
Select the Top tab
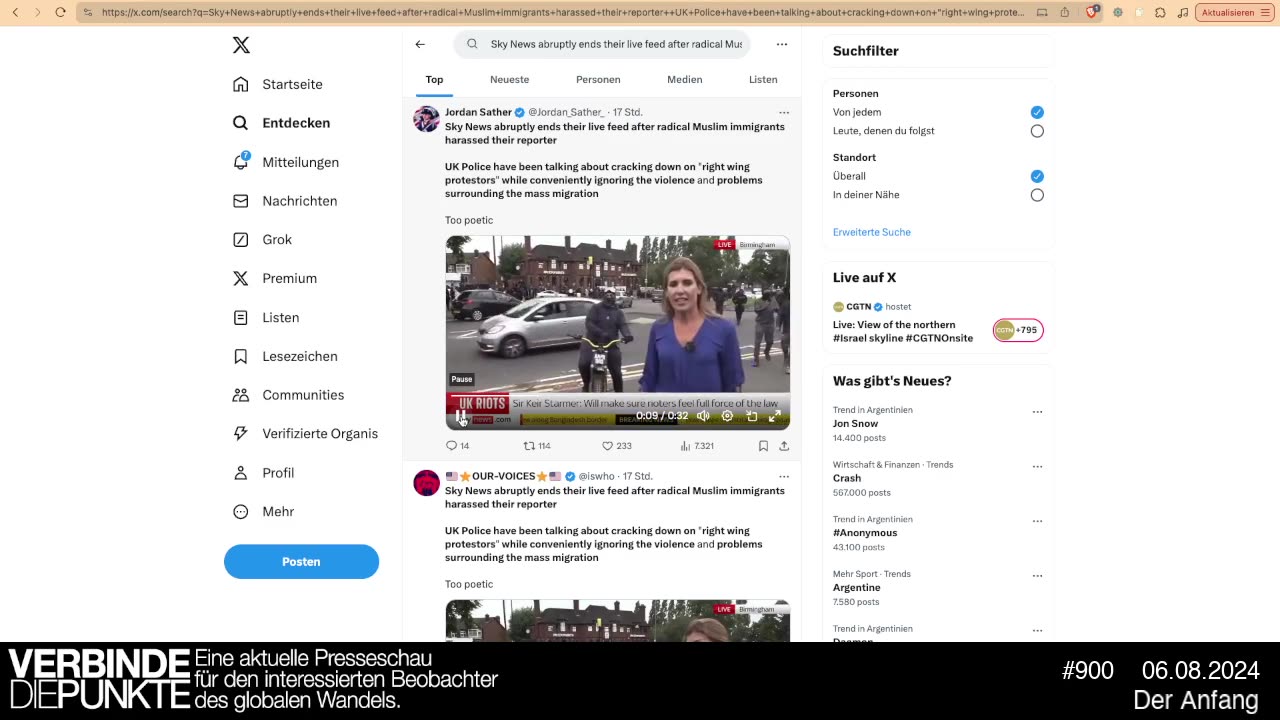point(434,80)
